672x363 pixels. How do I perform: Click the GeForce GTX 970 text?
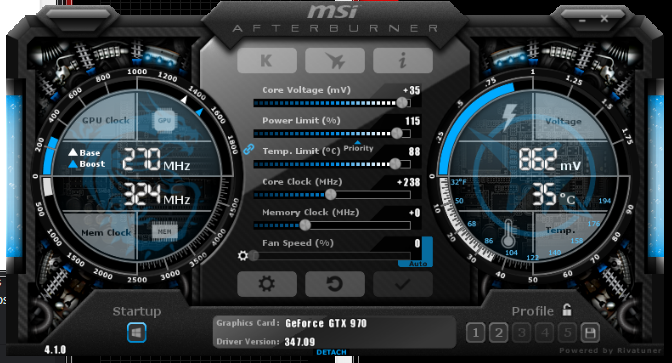[x=326, y=323]
